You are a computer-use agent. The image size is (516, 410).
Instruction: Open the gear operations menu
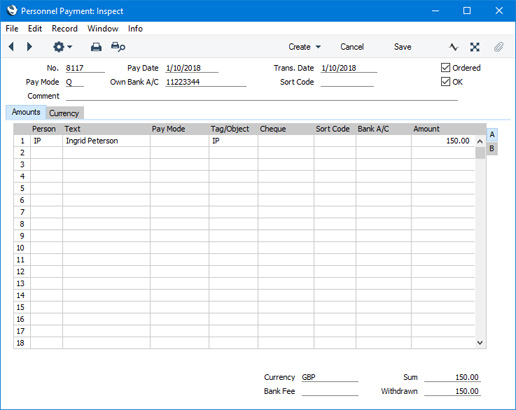coord(62,47)
